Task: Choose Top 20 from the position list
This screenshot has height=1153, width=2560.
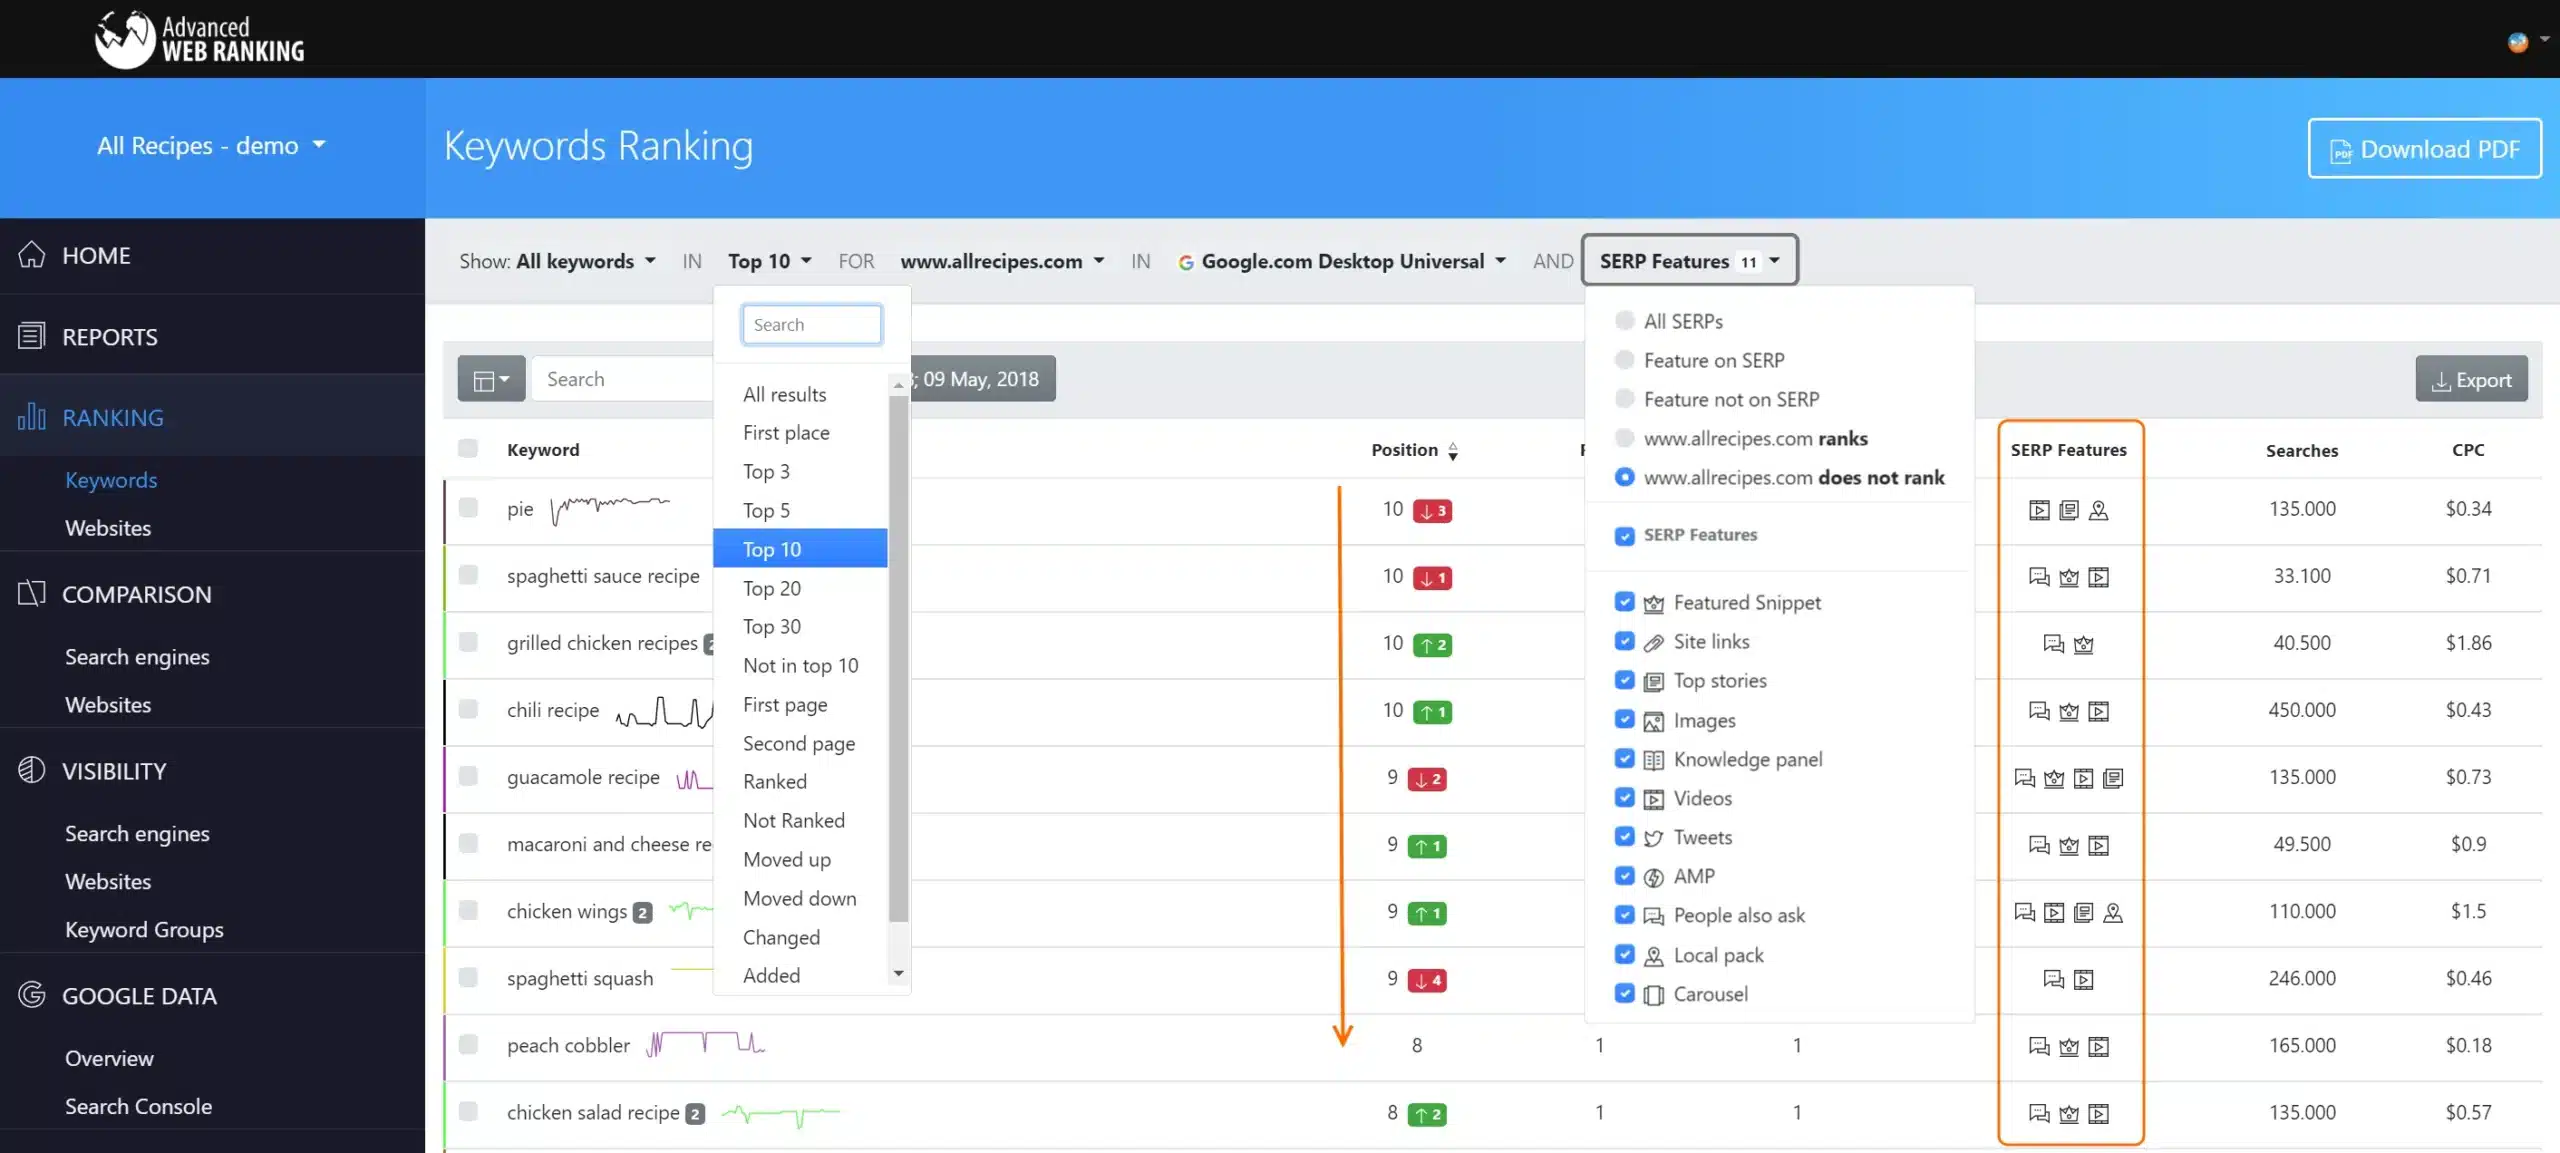Action: point(771,588)
